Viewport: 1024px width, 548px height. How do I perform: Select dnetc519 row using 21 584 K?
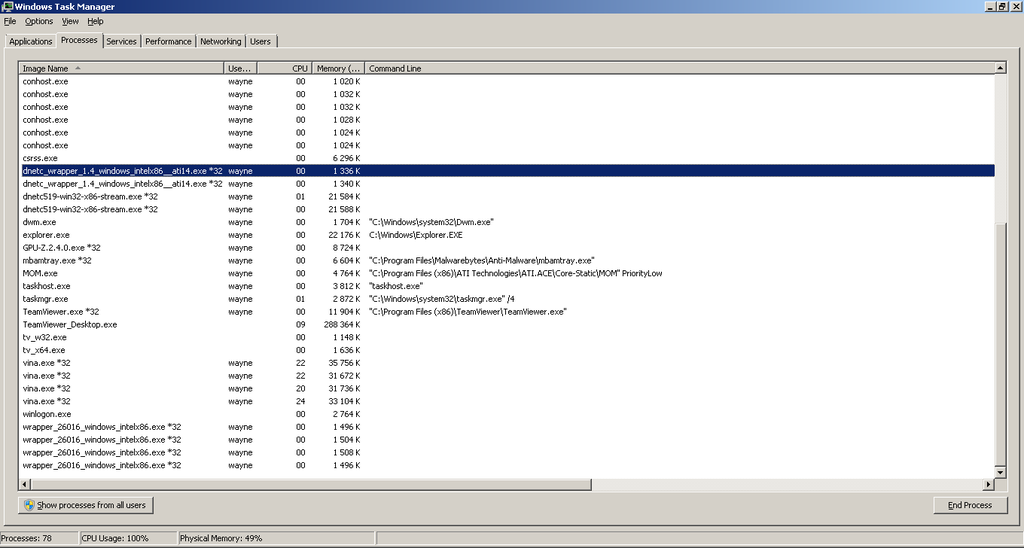click(507, 197)
